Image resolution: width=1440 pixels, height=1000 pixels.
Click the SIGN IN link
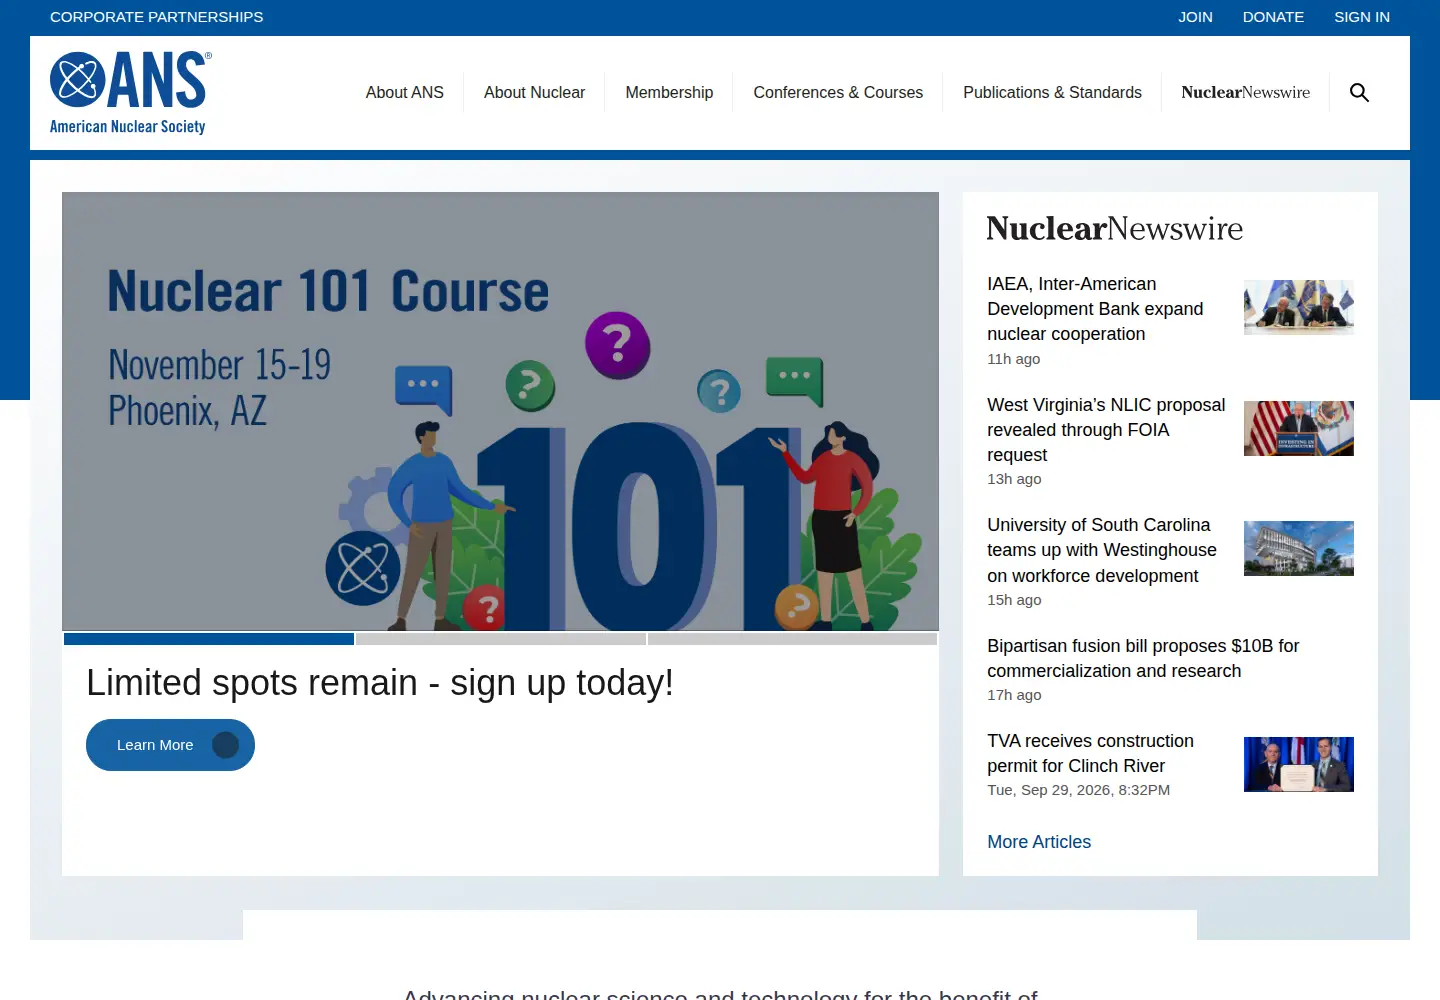point(1362,17)
